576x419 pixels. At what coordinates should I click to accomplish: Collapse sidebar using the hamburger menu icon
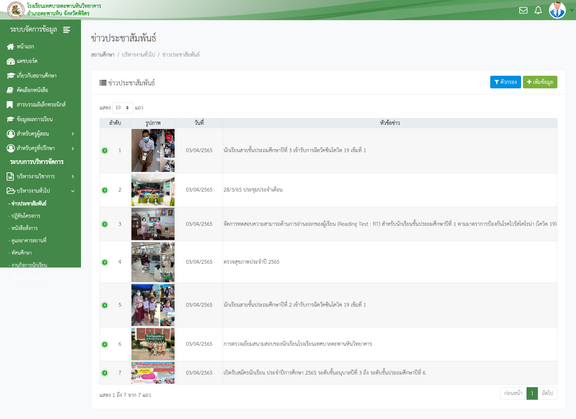pos(66,30)
